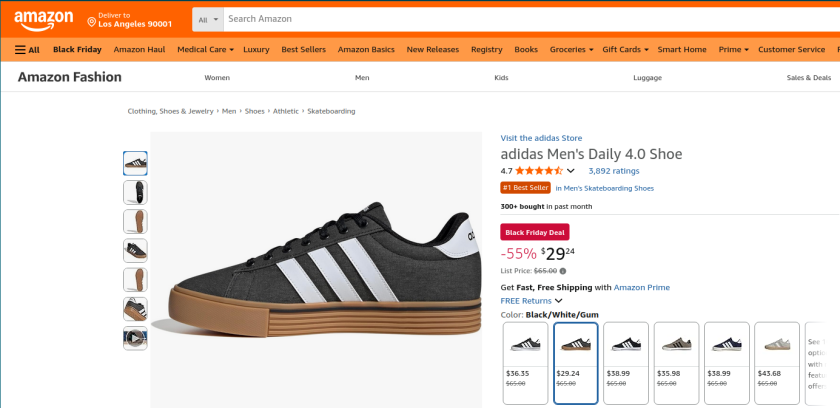Screen dimensions: 840x408
Task: Open the search category All dropdown
Action: click(208, 19)
